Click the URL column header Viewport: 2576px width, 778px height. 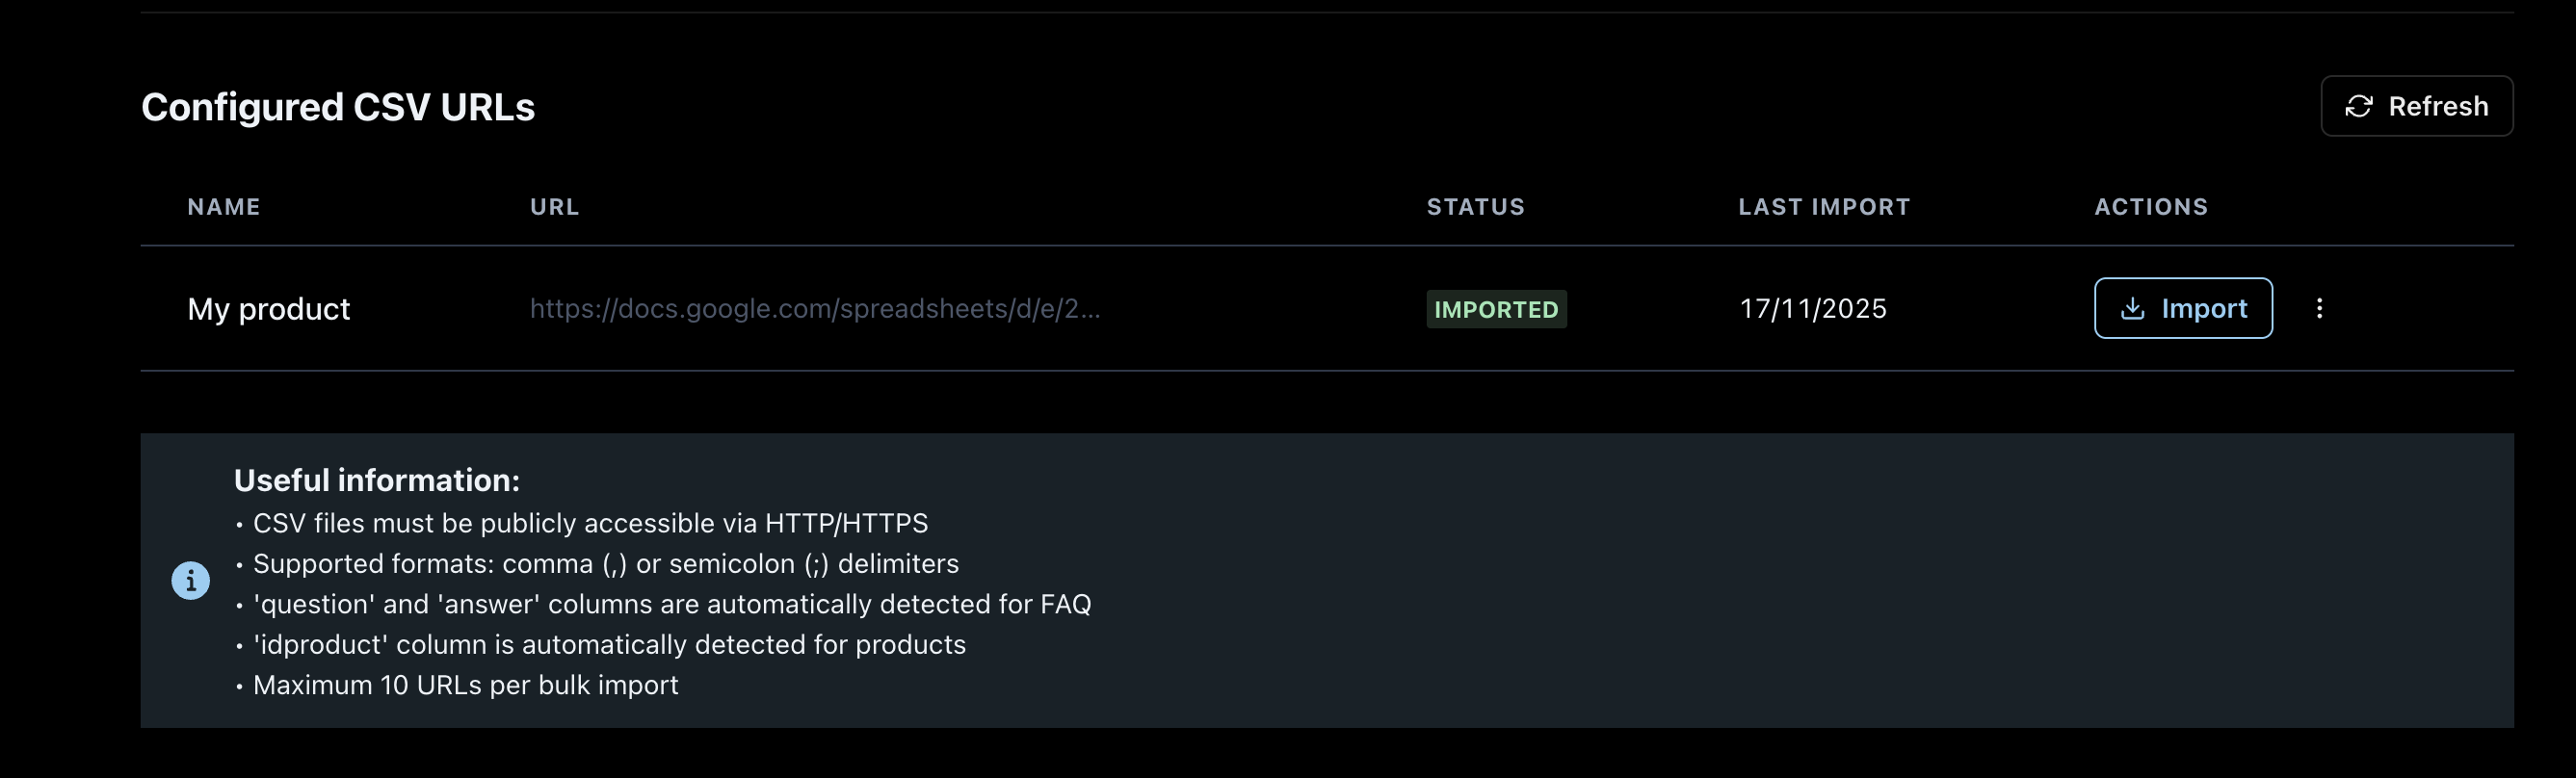coord(554,206)
